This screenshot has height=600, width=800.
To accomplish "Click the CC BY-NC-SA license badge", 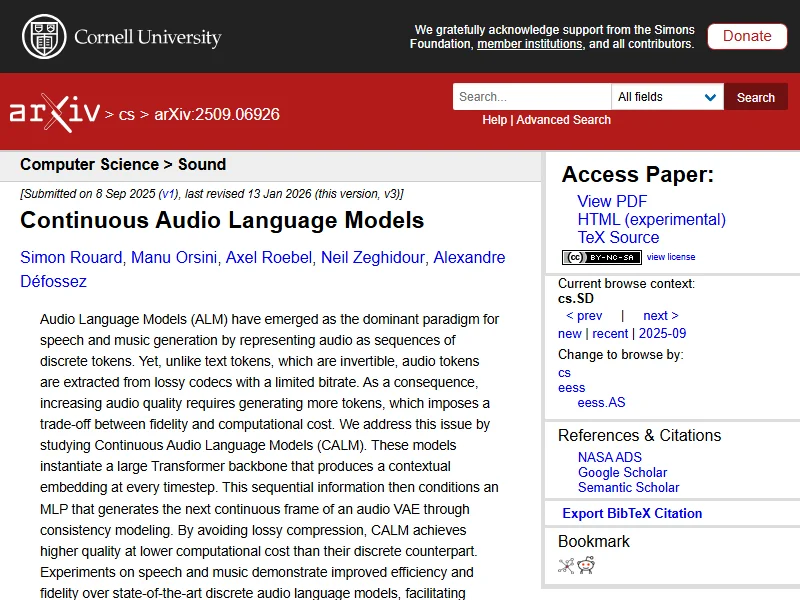I will coord(601,257).
